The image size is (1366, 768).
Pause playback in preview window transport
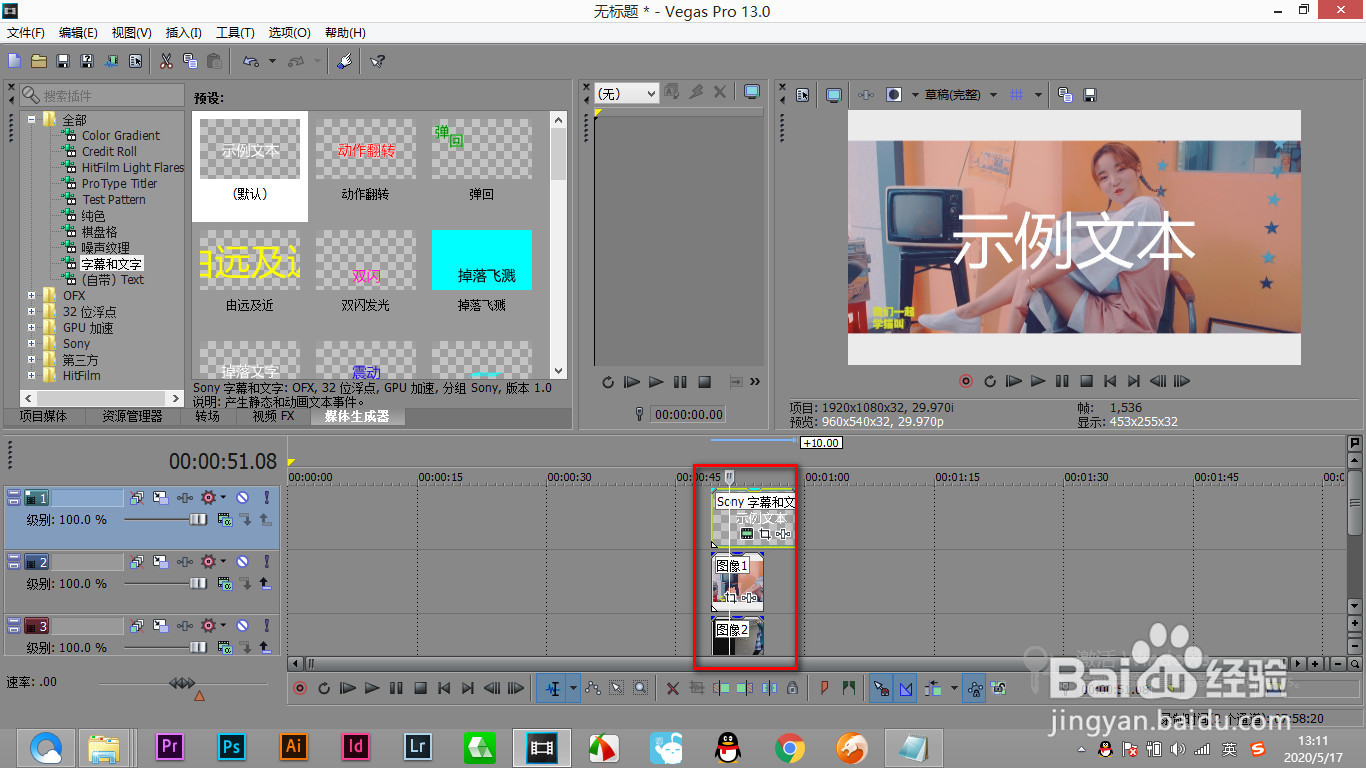pos(1062,381)
